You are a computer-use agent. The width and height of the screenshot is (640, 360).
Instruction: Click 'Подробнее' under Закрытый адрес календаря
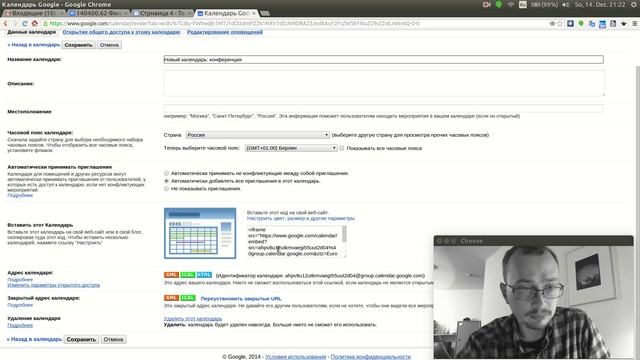point(20,305)
